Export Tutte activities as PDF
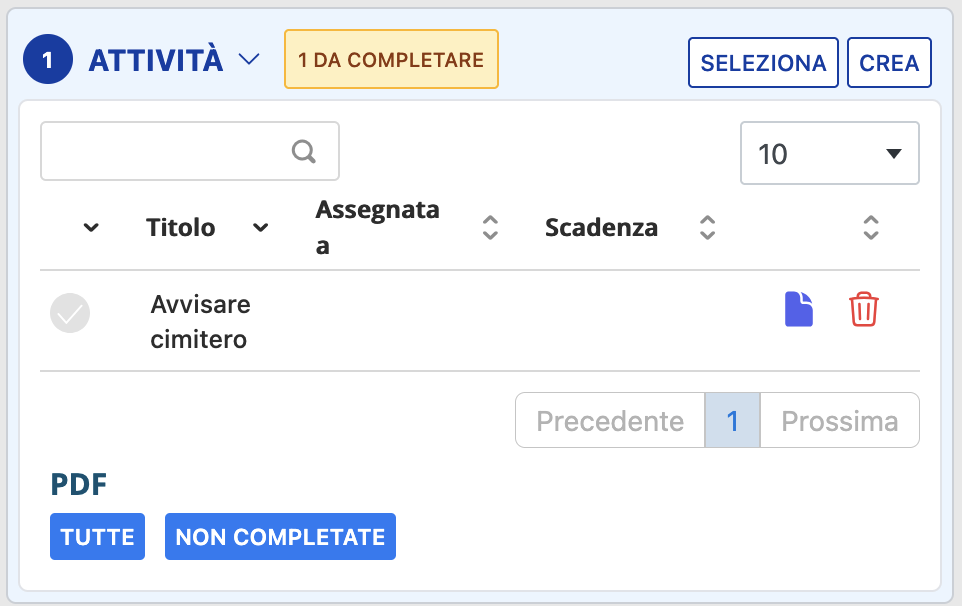 pyautogui.click(x=97, y=537)
